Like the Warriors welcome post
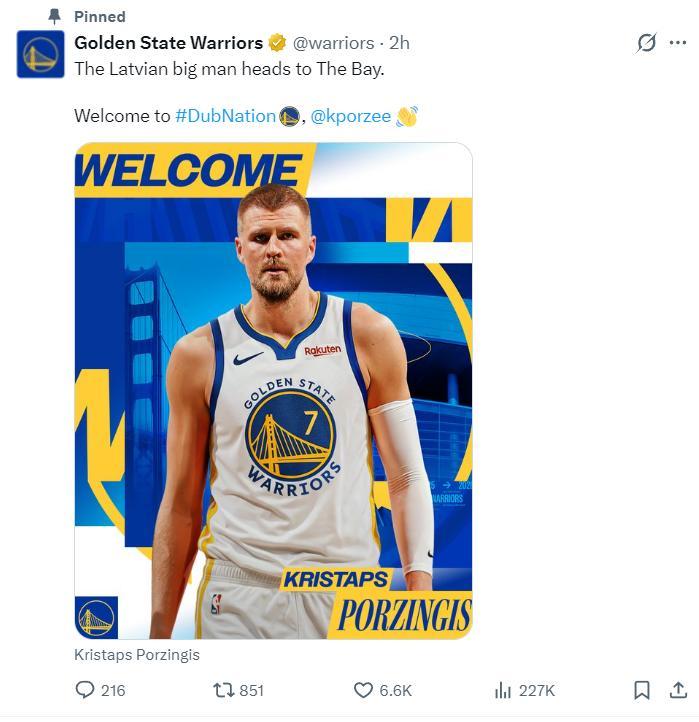The height and width of the screenshot is (722, 699). [364, 690]
